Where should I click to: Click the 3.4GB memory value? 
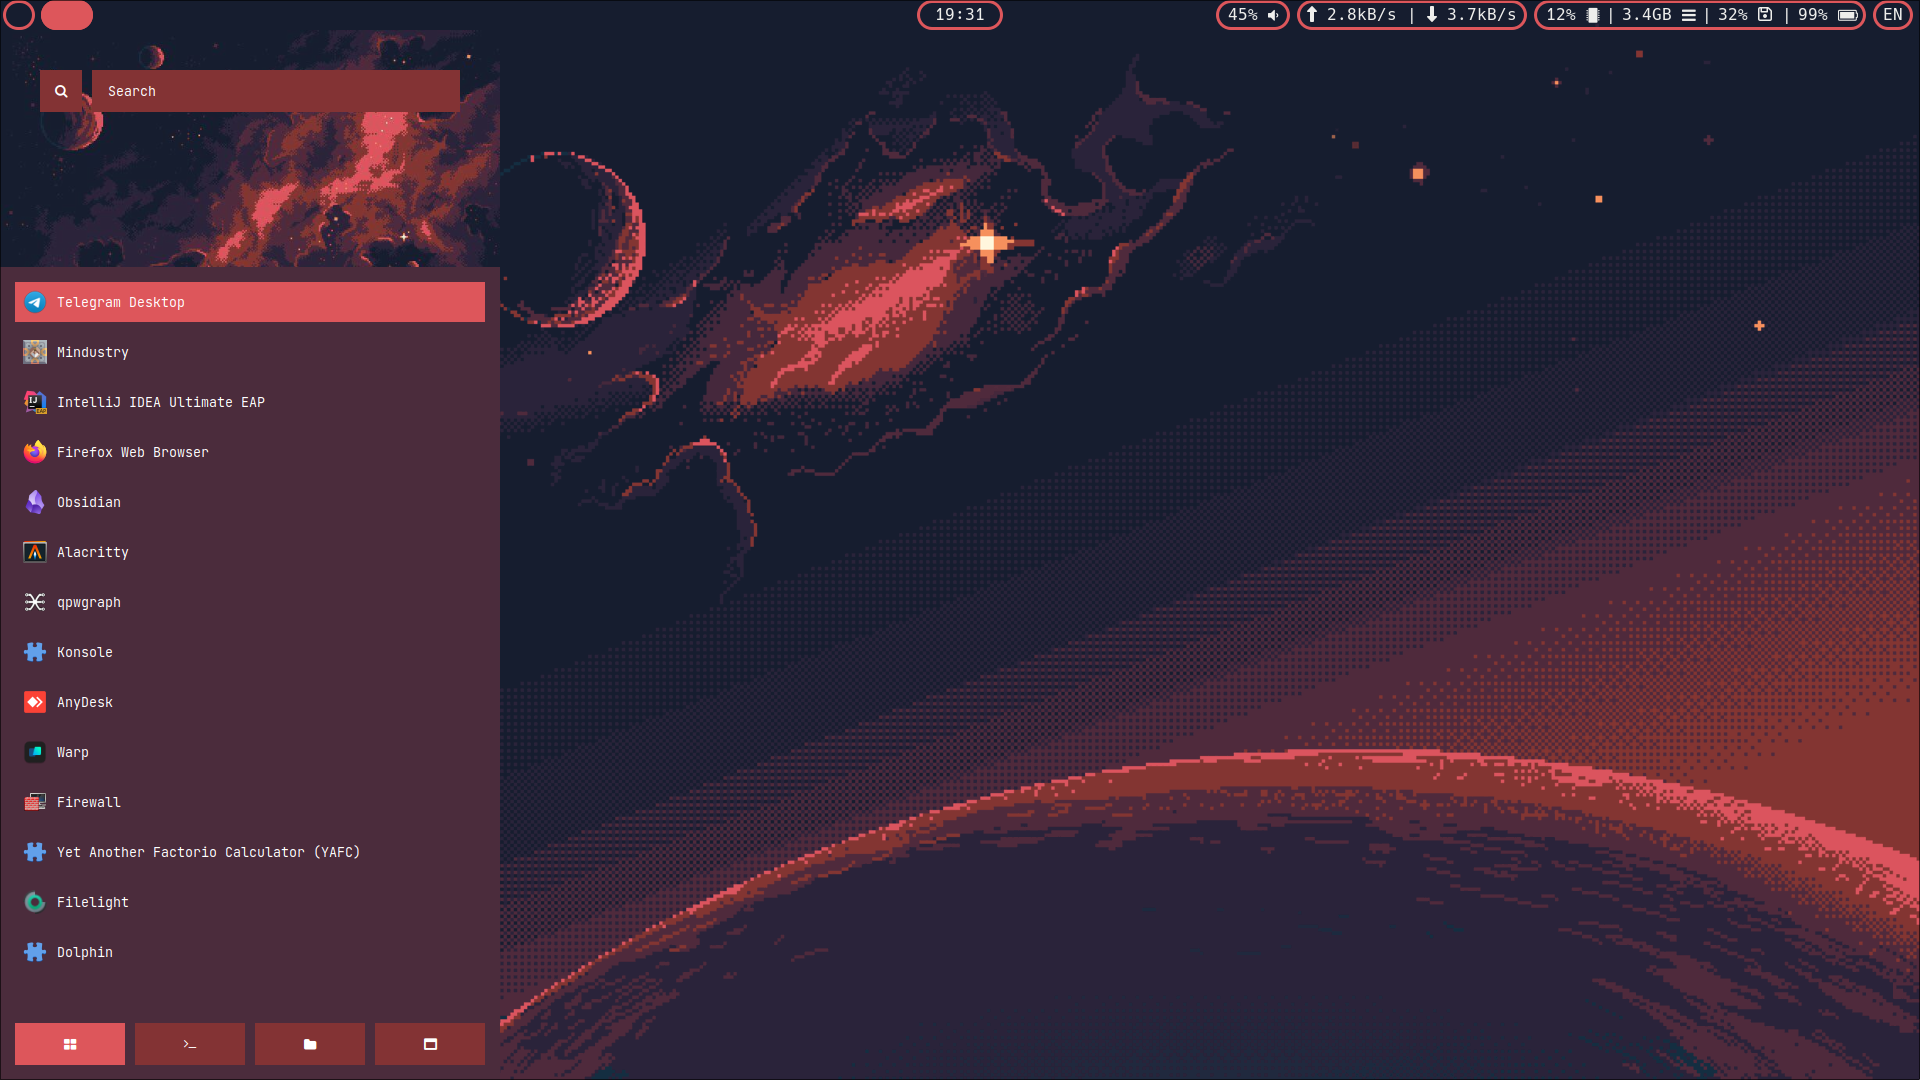coord(1647,15)
